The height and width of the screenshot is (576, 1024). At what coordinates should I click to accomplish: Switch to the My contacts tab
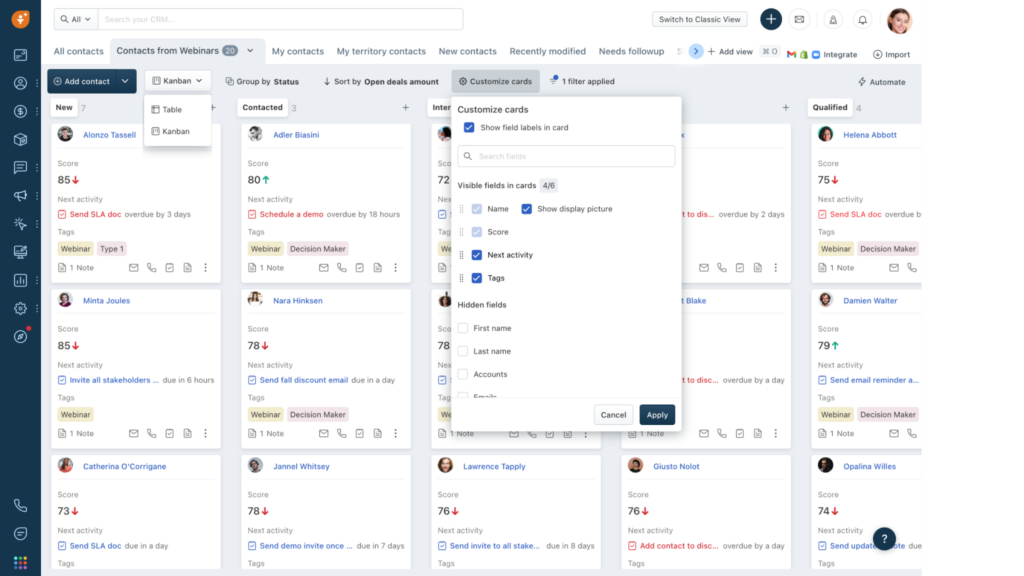298,51
